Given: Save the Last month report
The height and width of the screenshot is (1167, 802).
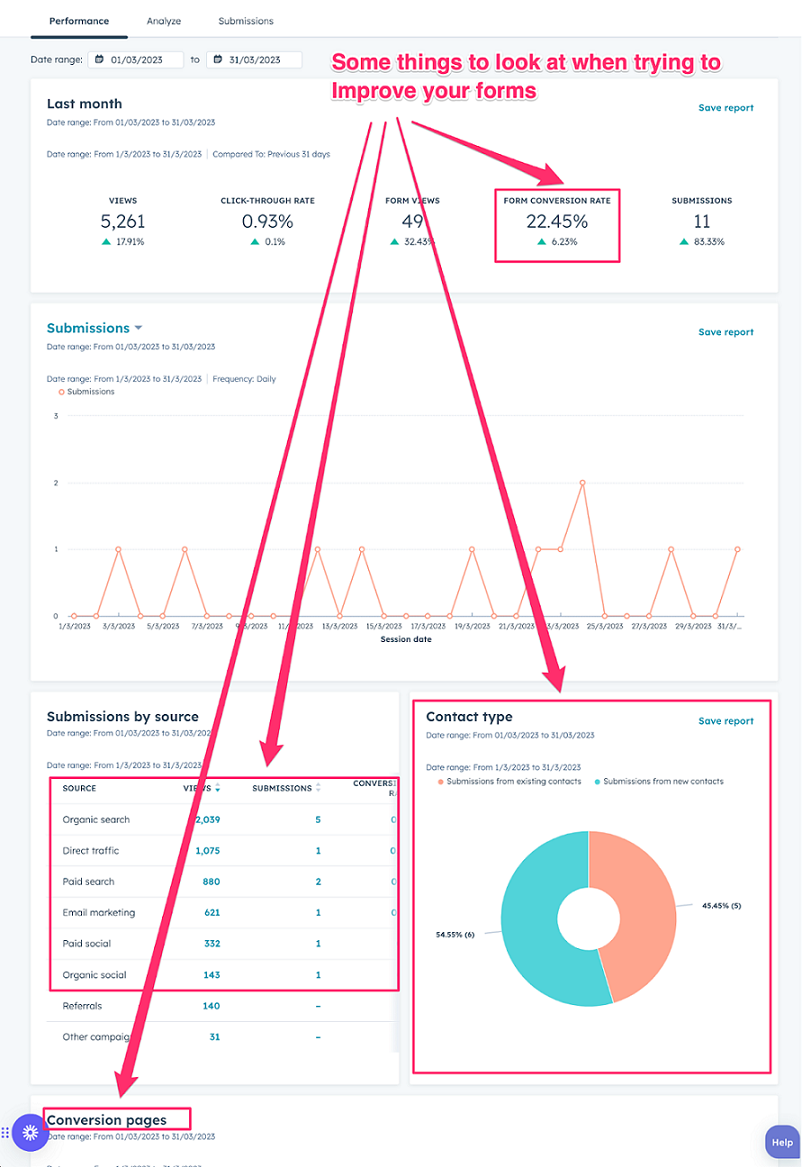Looking at the screenshot, I should point(725,108).
